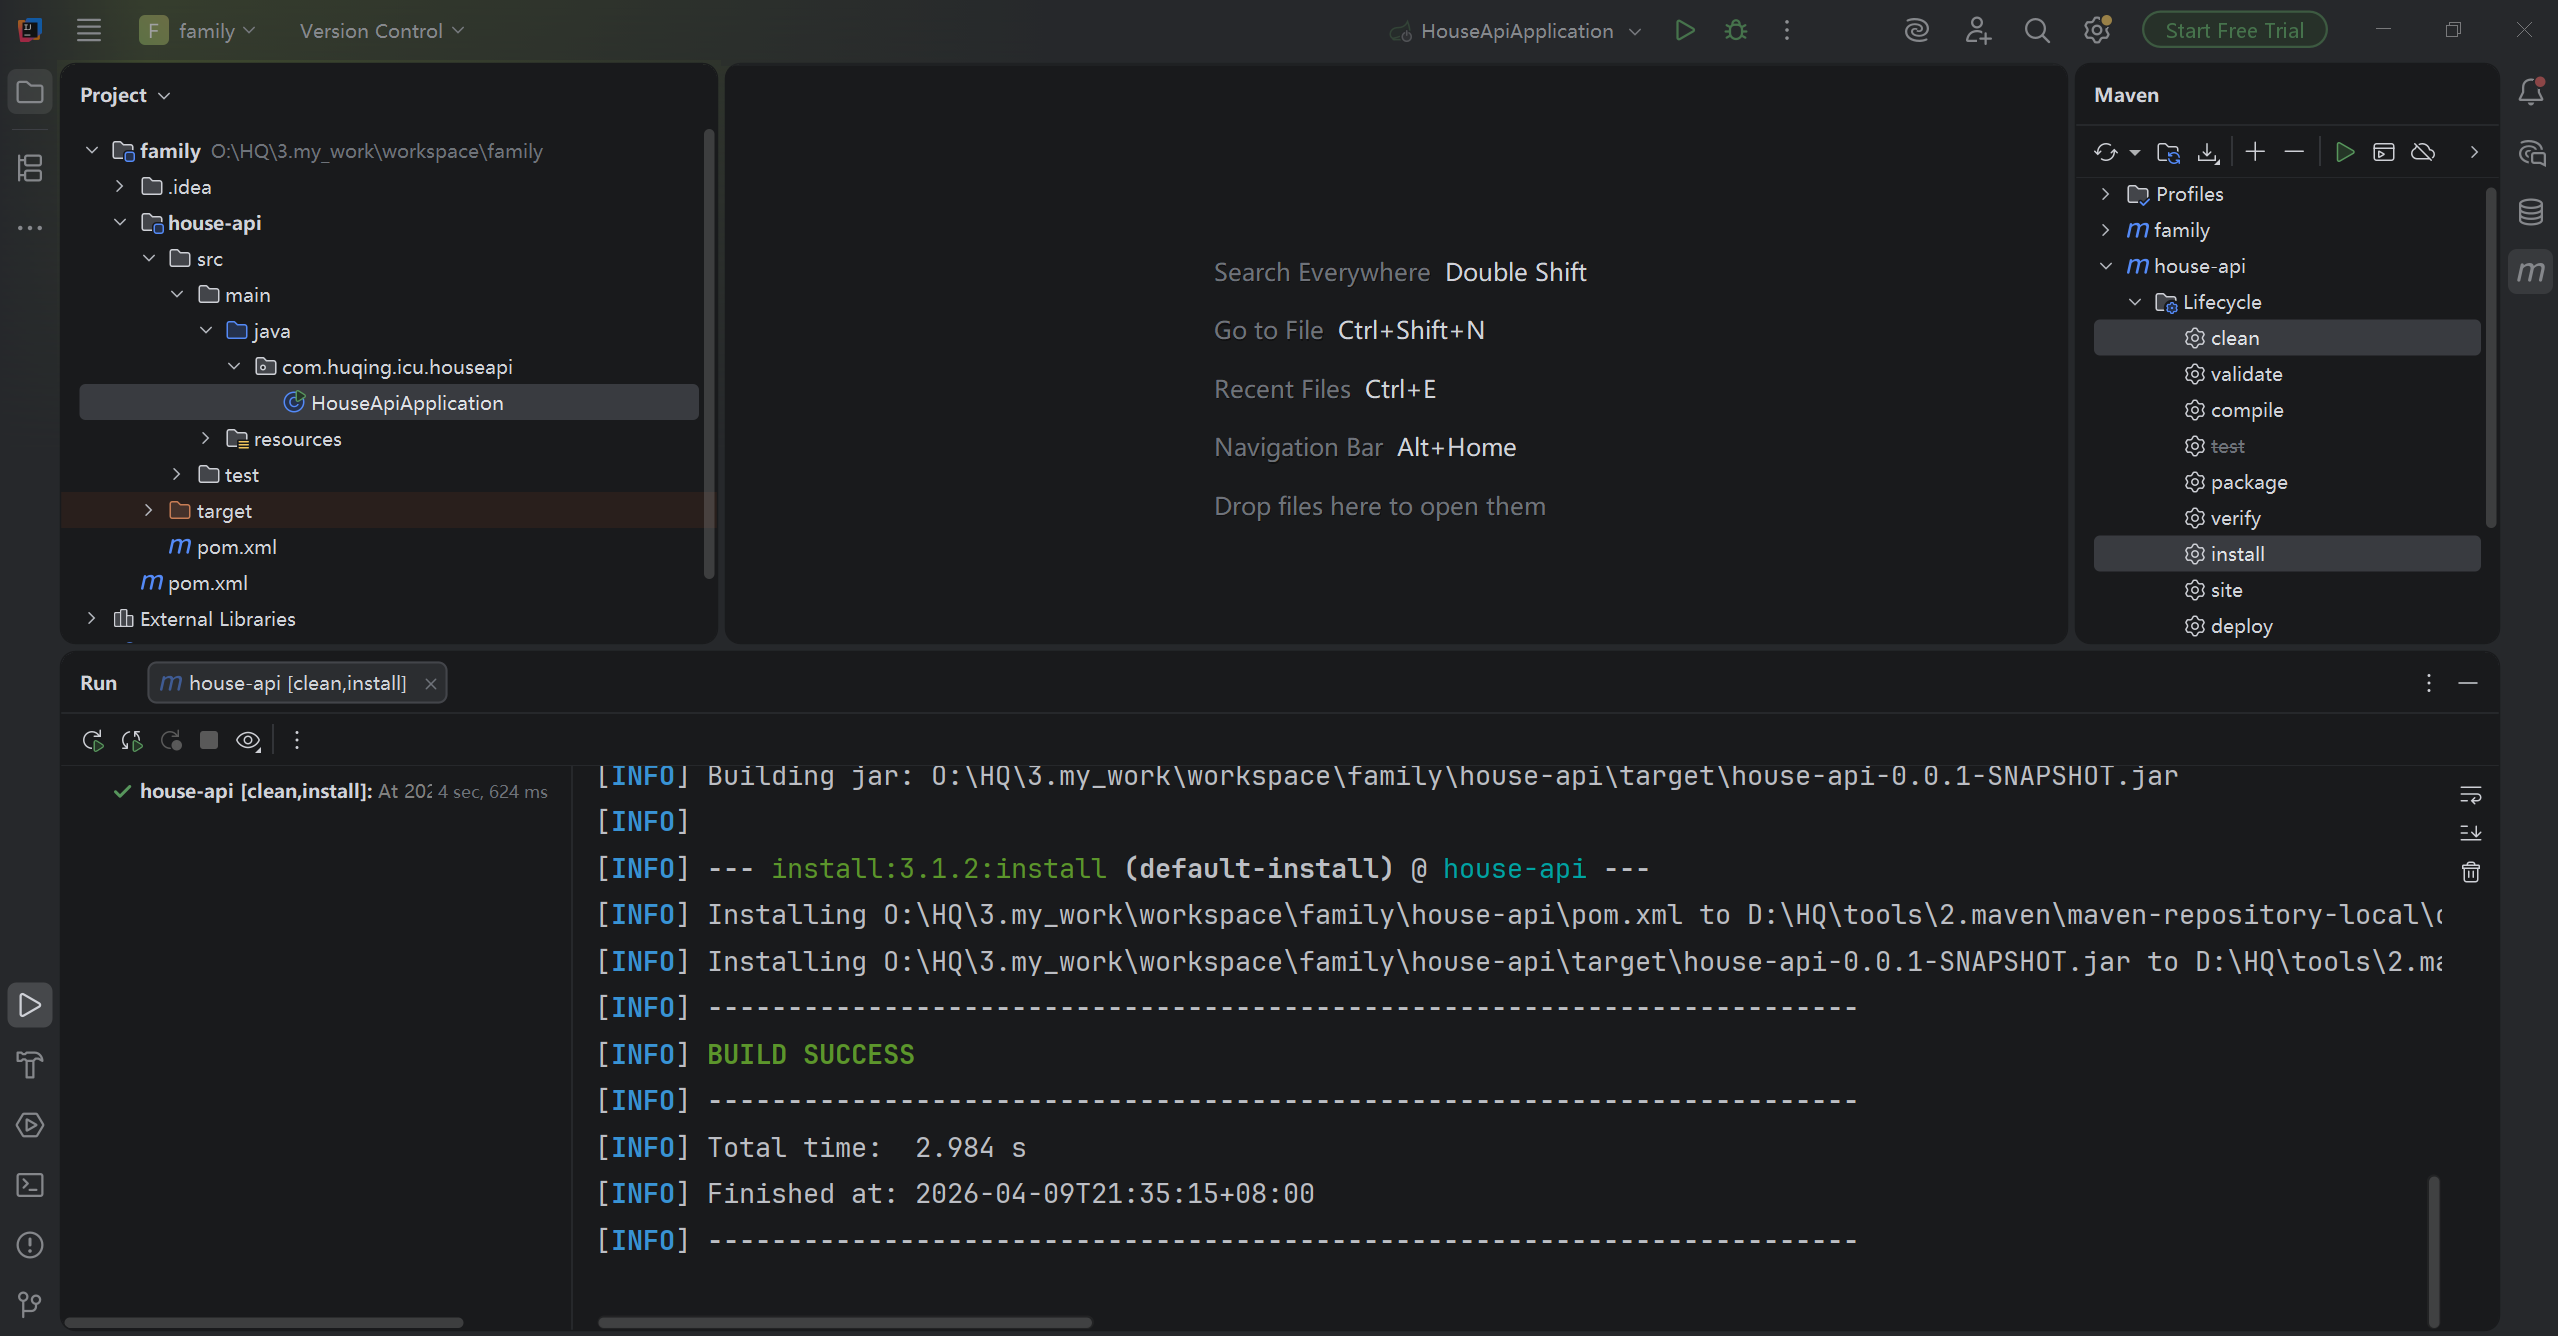Open Execute Maven Goal icon in the Maven toolbar
This screenshot has height=1336, width=2558.
(x=2384, y=152)
